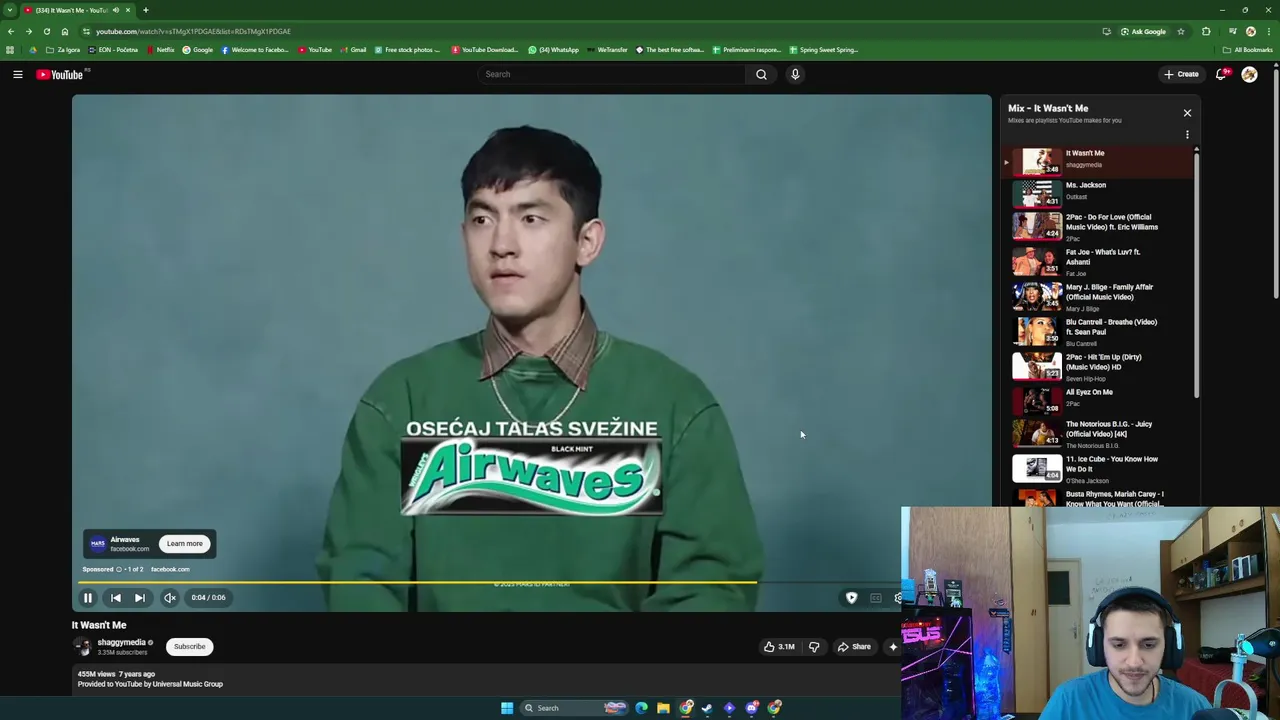This screenshot has width=1280, height=720.
Task: Go to previous video in player
Action: pos(116,598)
